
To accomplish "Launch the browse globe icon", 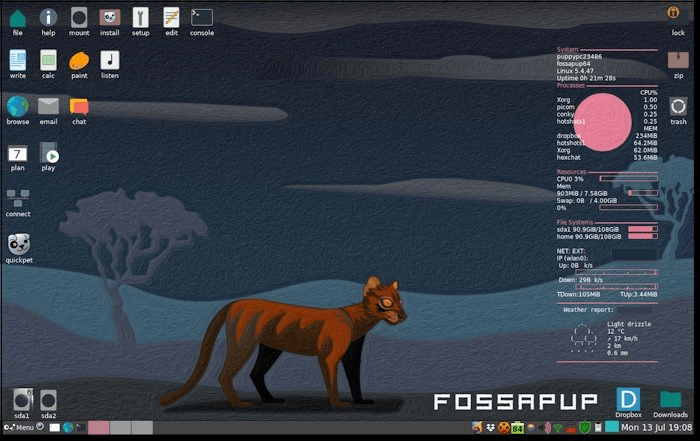I will pos(17,106).
